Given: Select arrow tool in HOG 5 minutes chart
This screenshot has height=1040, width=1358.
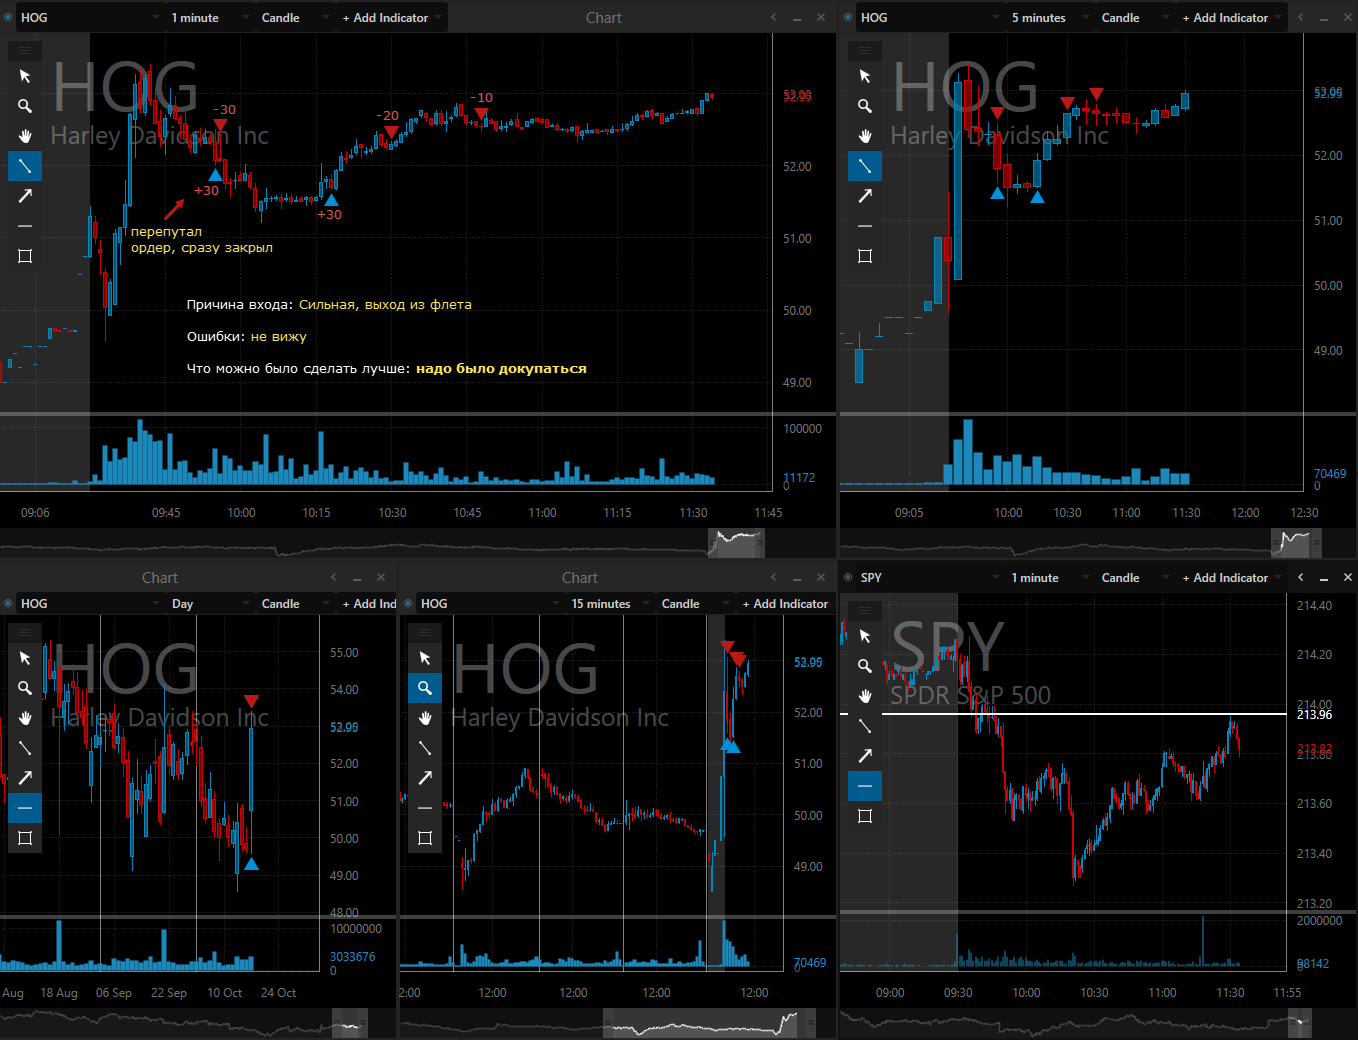Looking at the screenshot, I should pyautogui.click(x=865, y=196).
